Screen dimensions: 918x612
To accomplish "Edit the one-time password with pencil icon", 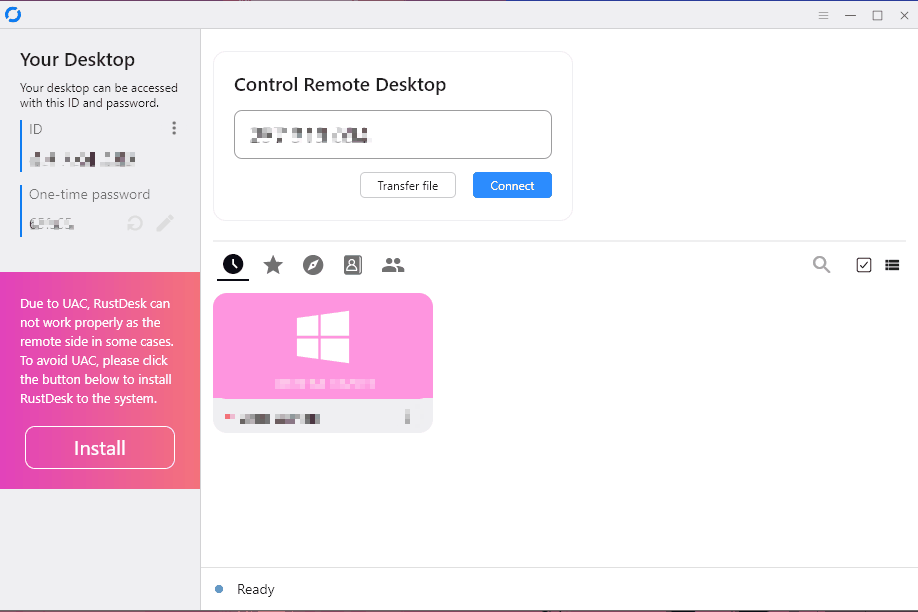I will click(x=165, y=223).
